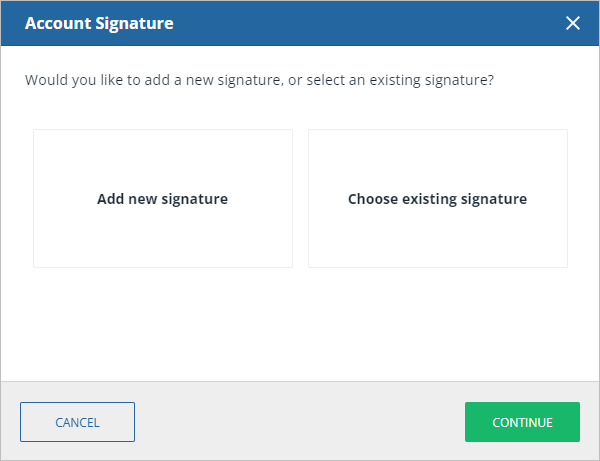The width and height of the screenshot is (600, 461).
Task: Click the blue Account Signature header bar
Action: [350, 23]
